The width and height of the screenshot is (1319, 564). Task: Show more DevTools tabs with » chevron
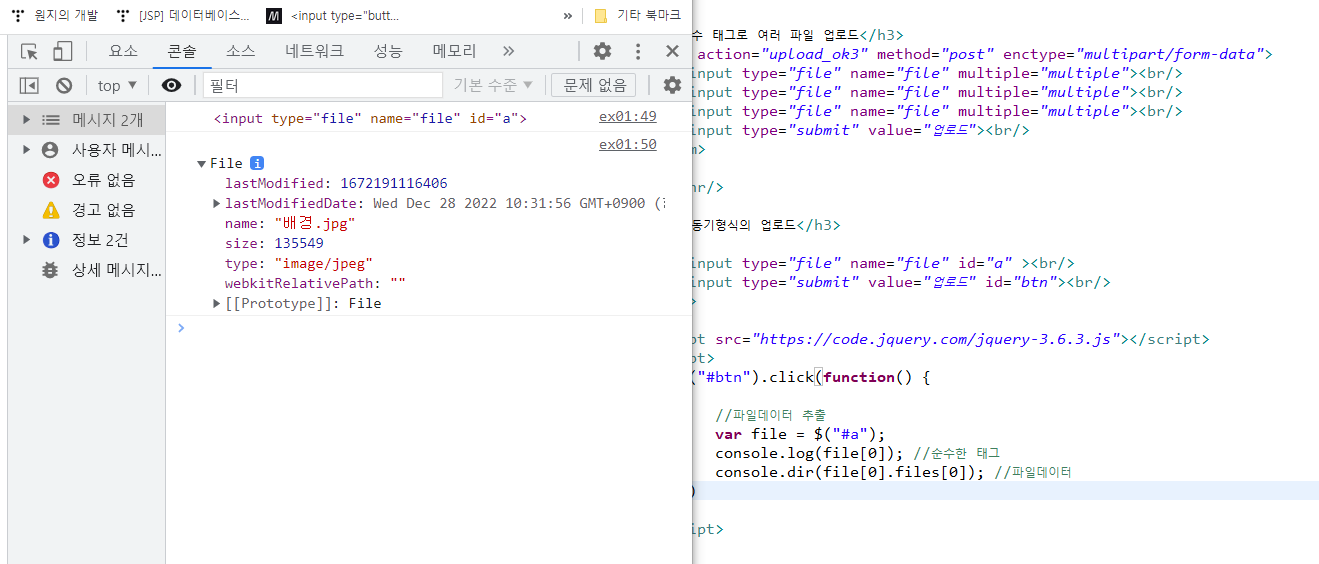(x=508, y=51)
